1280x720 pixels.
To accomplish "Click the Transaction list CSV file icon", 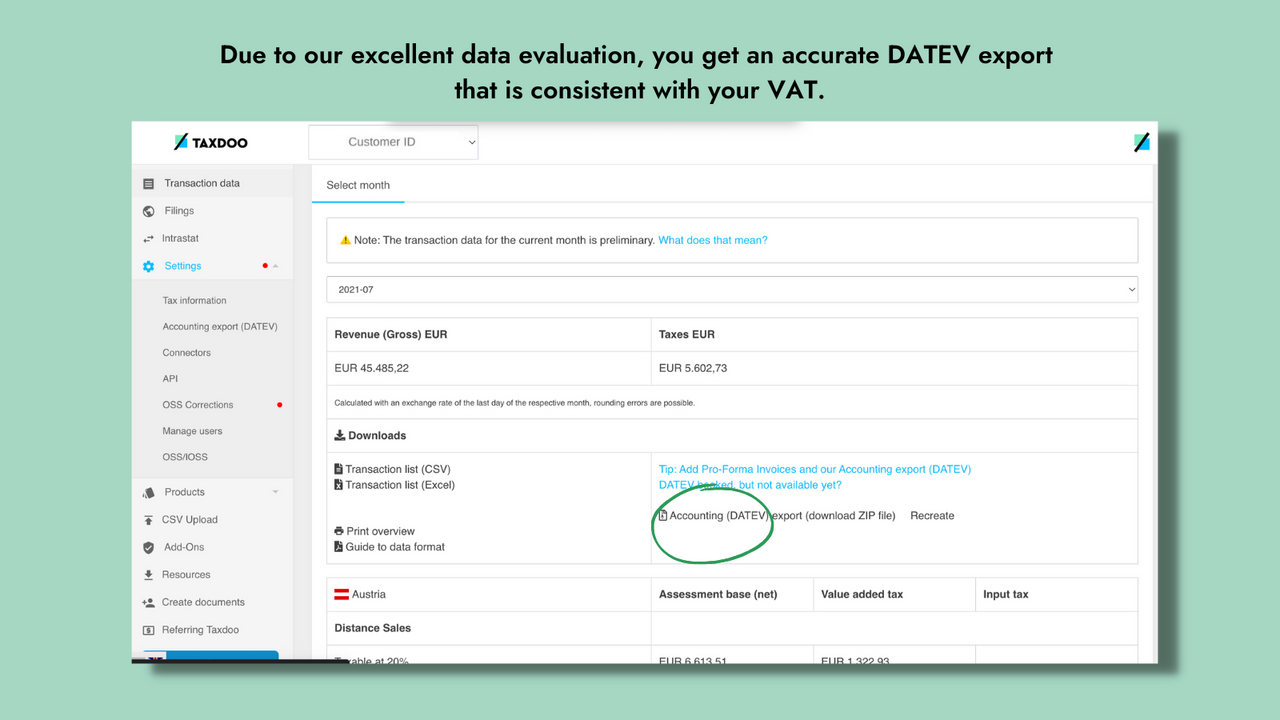I will (338, 469).
